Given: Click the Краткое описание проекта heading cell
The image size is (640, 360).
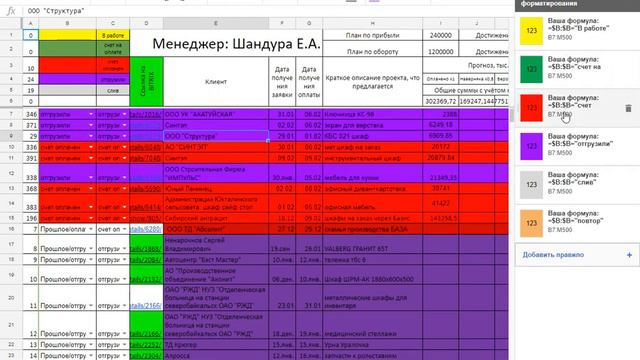Looking at the screenshot, I should click(372, 82).
